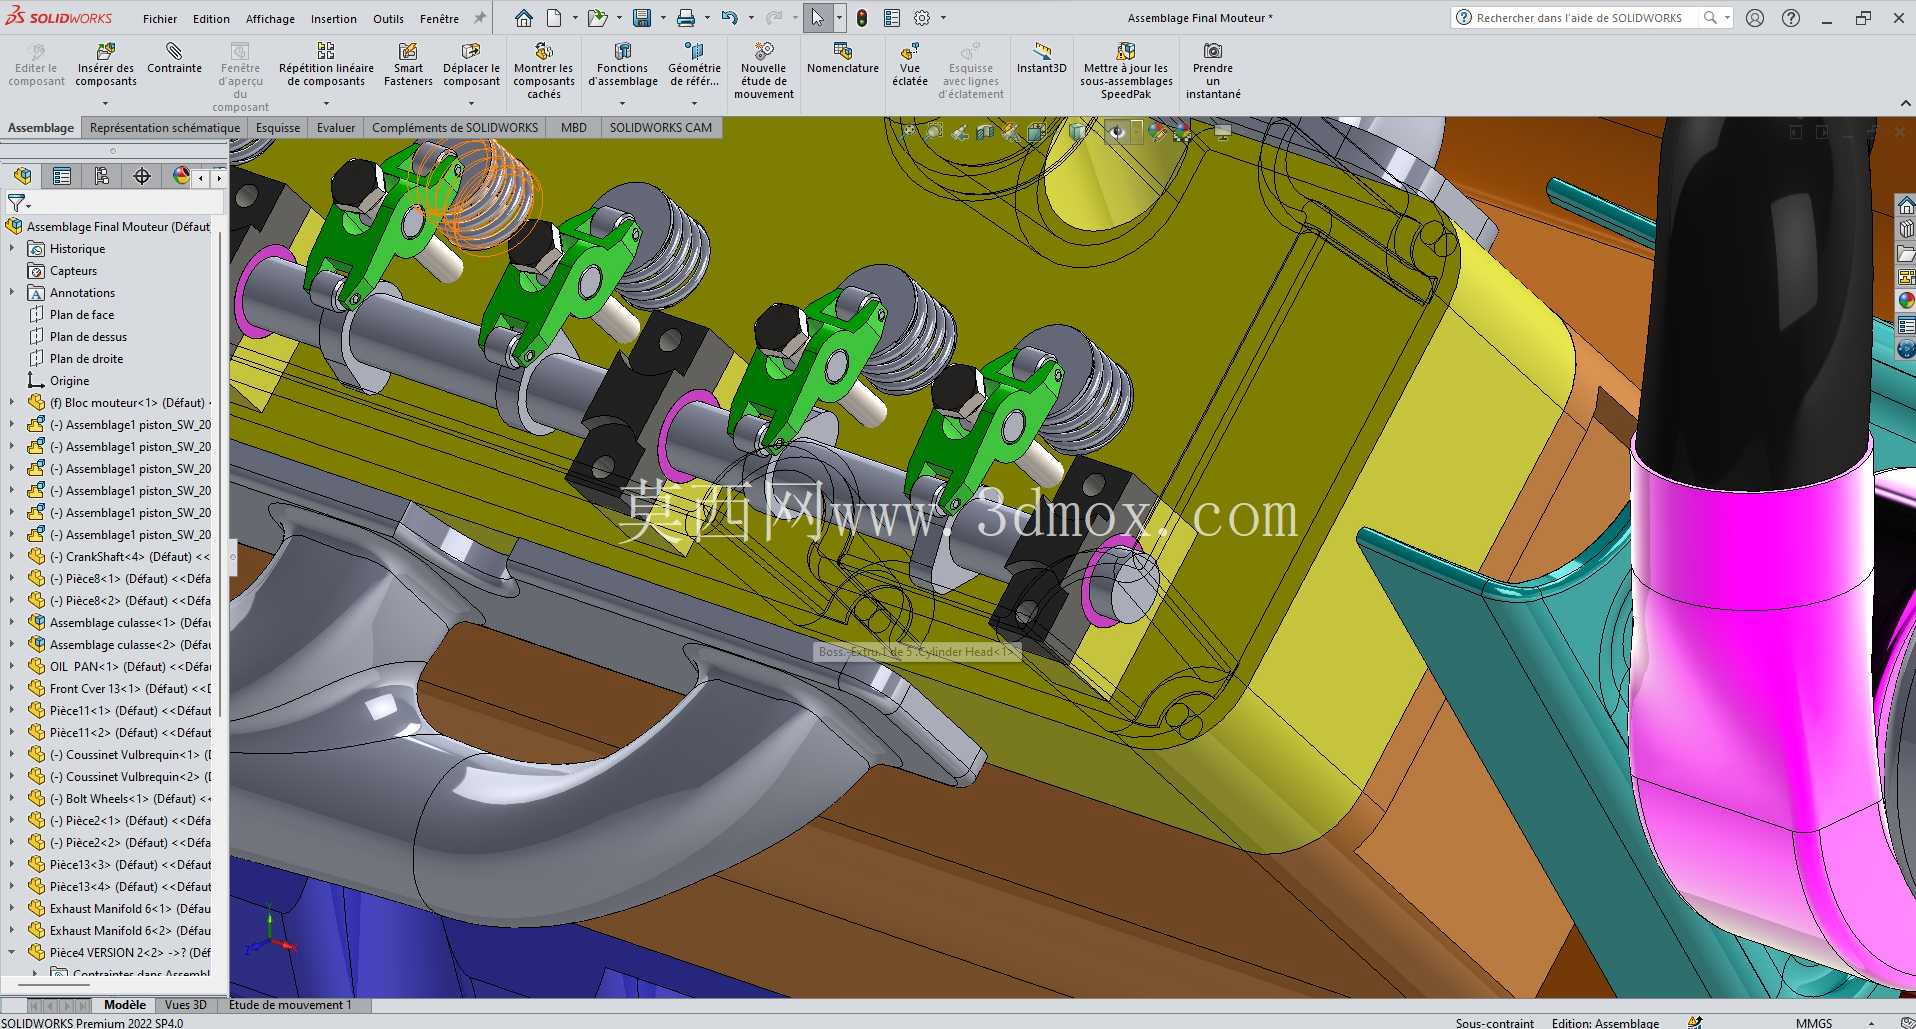1916x1029 pixels.
Task: Click Prendre un instantané
Action: 1213,71
